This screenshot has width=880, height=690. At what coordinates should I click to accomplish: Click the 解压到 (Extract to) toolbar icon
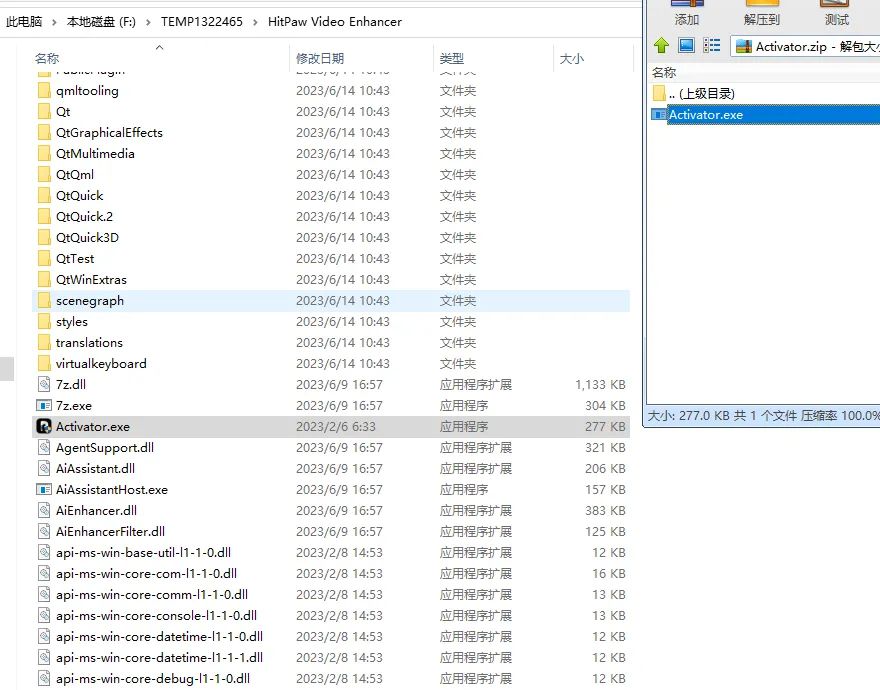[762, 13]
